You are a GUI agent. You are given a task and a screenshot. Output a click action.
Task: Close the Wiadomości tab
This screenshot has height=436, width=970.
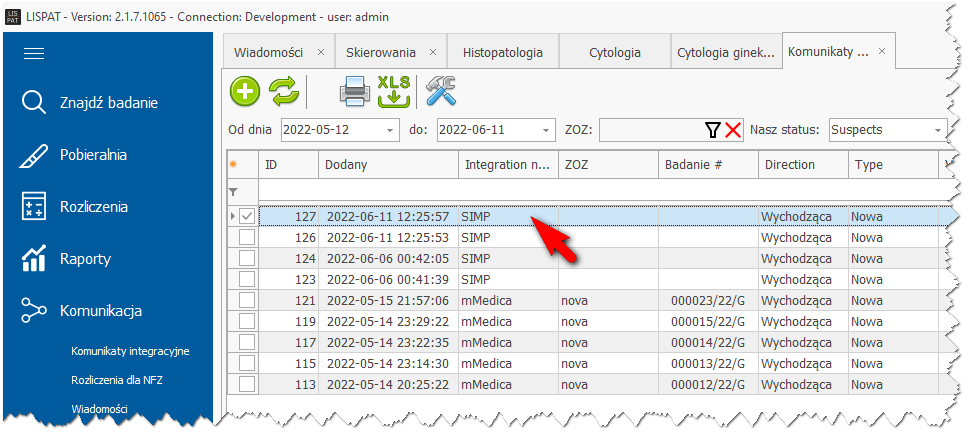[x=320, y=52]
